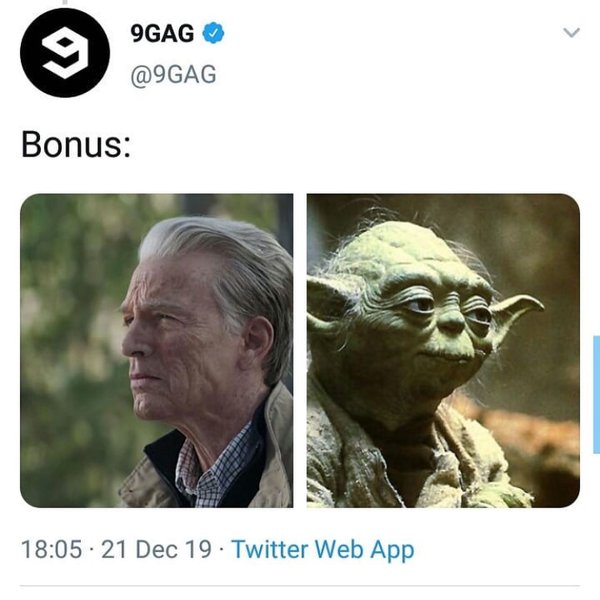Follow the Twitter Web App link
Image resolution: width=600 pixels, height=600 pixels.
(x=323, y=549)
